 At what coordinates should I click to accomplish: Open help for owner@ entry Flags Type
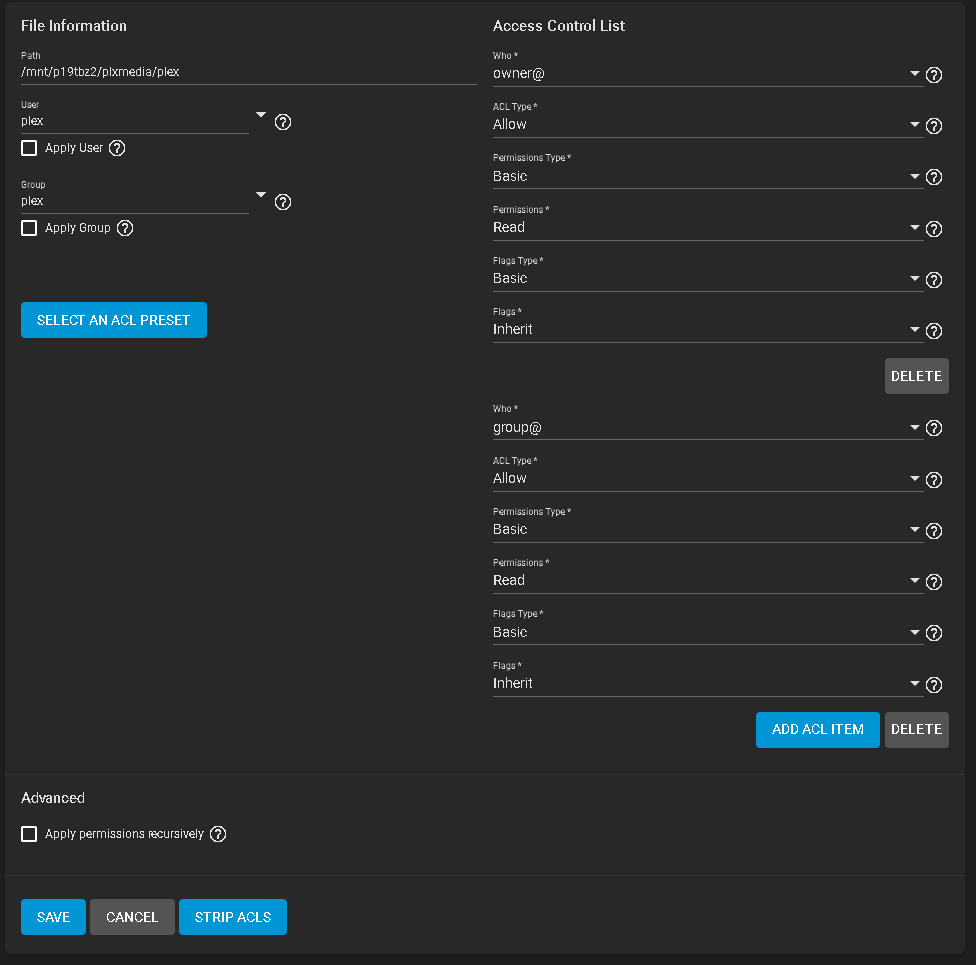934,280
